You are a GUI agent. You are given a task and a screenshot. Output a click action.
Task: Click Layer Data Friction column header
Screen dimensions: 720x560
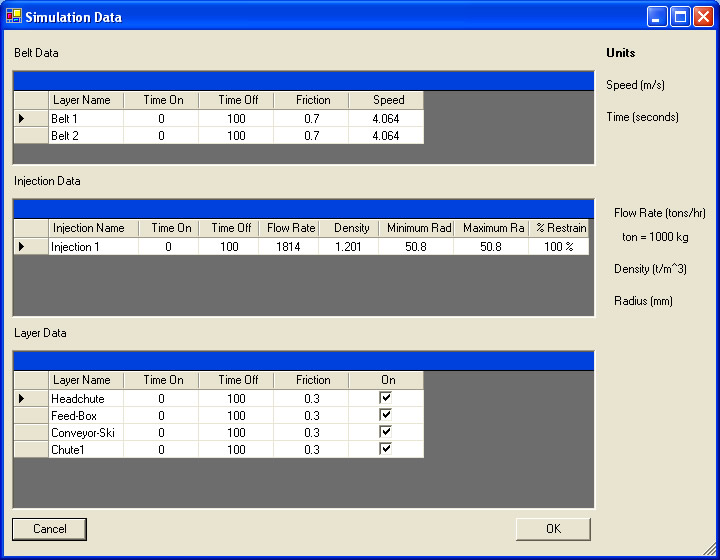(x=312, y=380)
